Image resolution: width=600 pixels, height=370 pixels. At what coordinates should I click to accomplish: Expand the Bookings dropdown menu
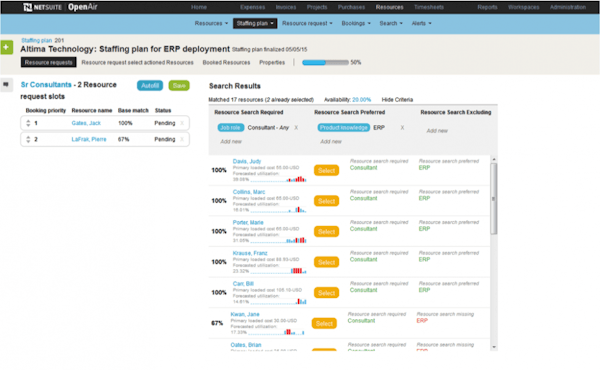(x=356, y=24)
